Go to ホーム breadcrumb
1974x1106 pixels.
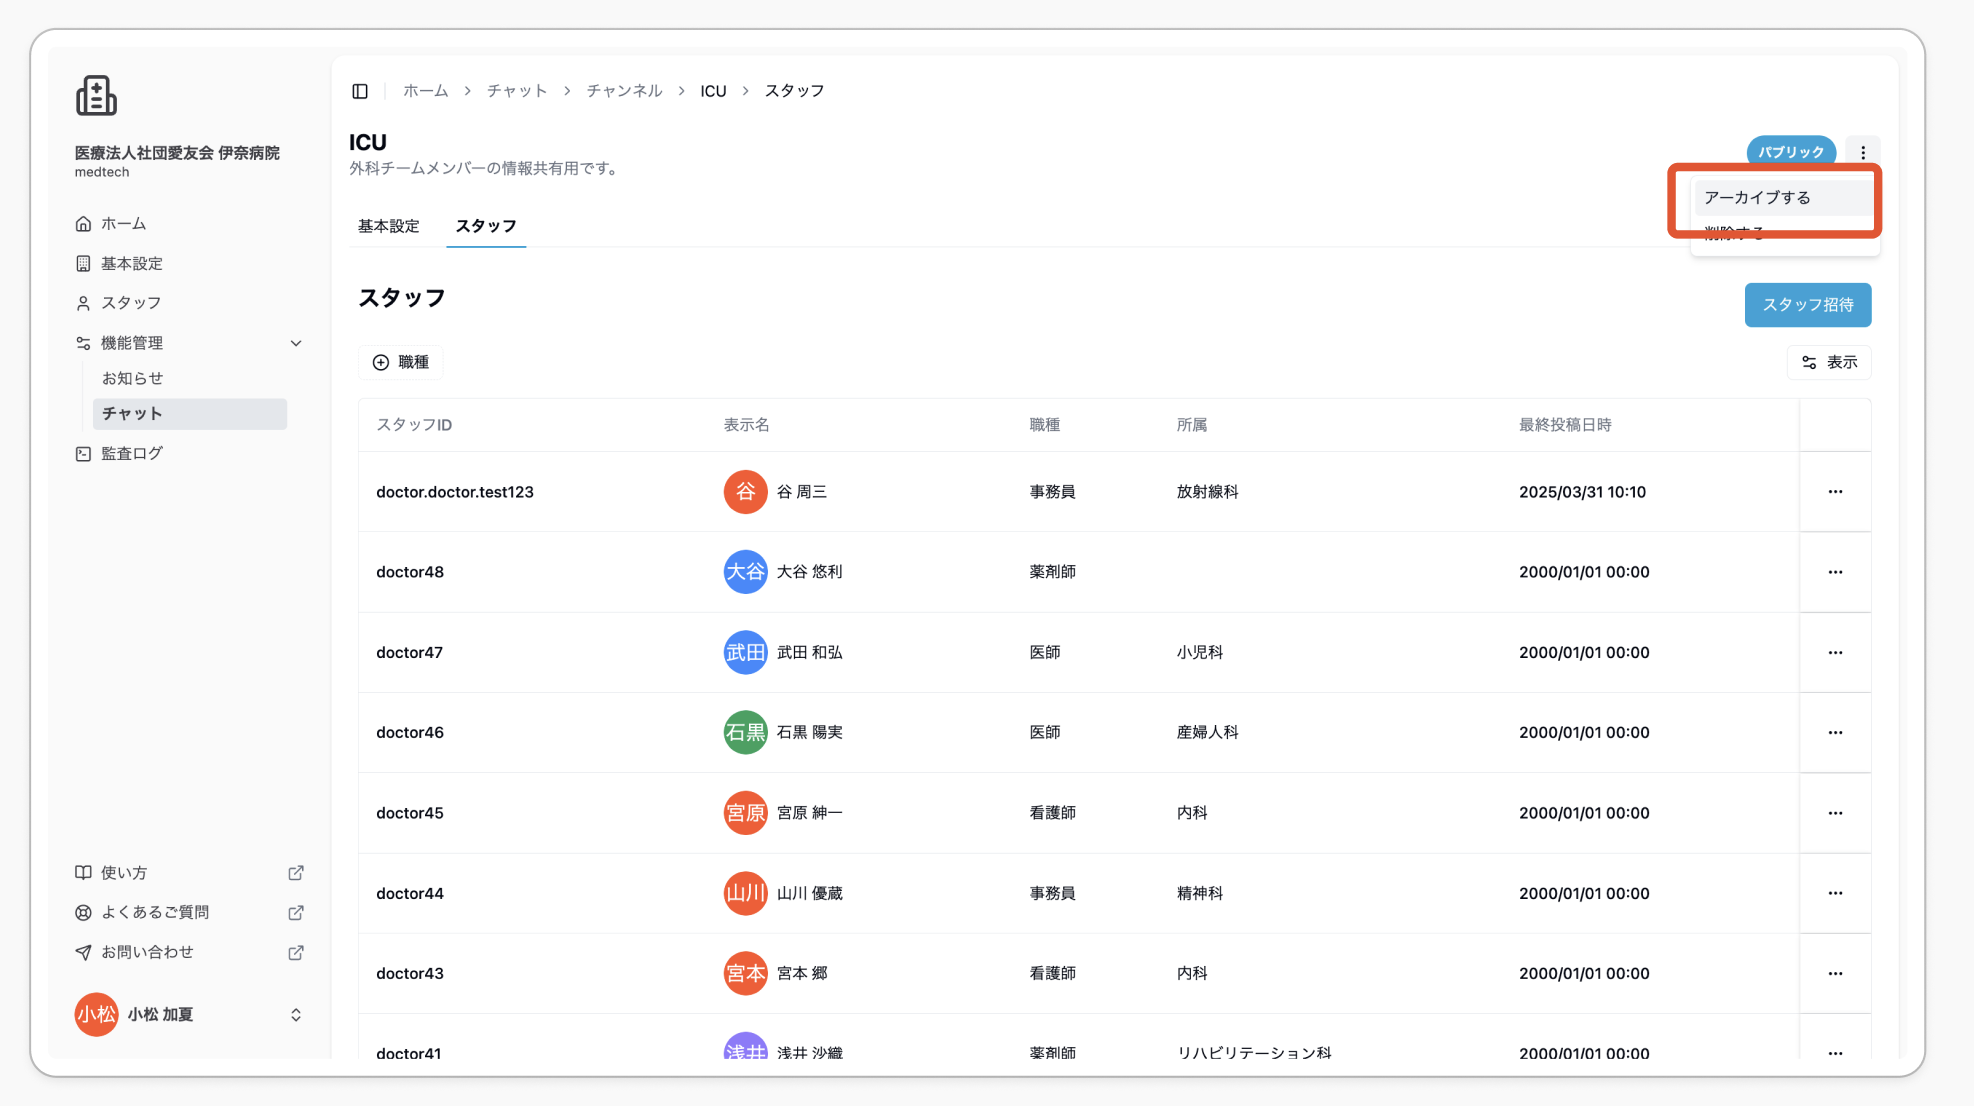pos(426,91)
